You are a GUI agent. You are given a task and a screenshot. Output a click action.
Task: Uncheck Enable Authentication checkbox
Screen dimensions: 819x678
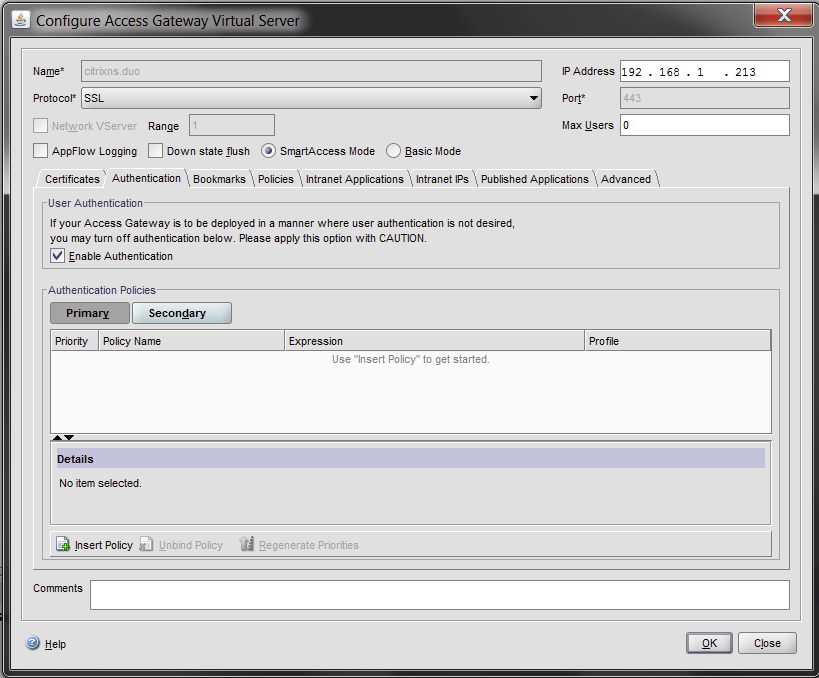pyautogui.click(x=58, y=256)
